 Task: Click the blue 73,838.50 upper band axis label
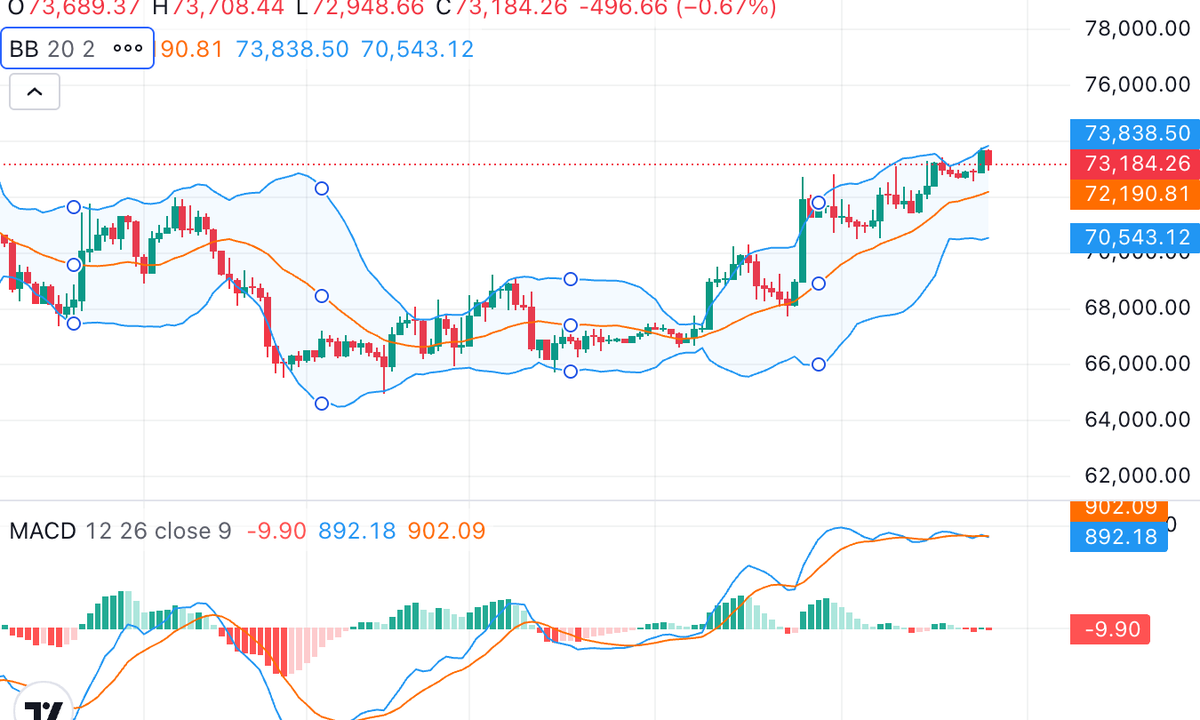click(x=1134, y=133)
